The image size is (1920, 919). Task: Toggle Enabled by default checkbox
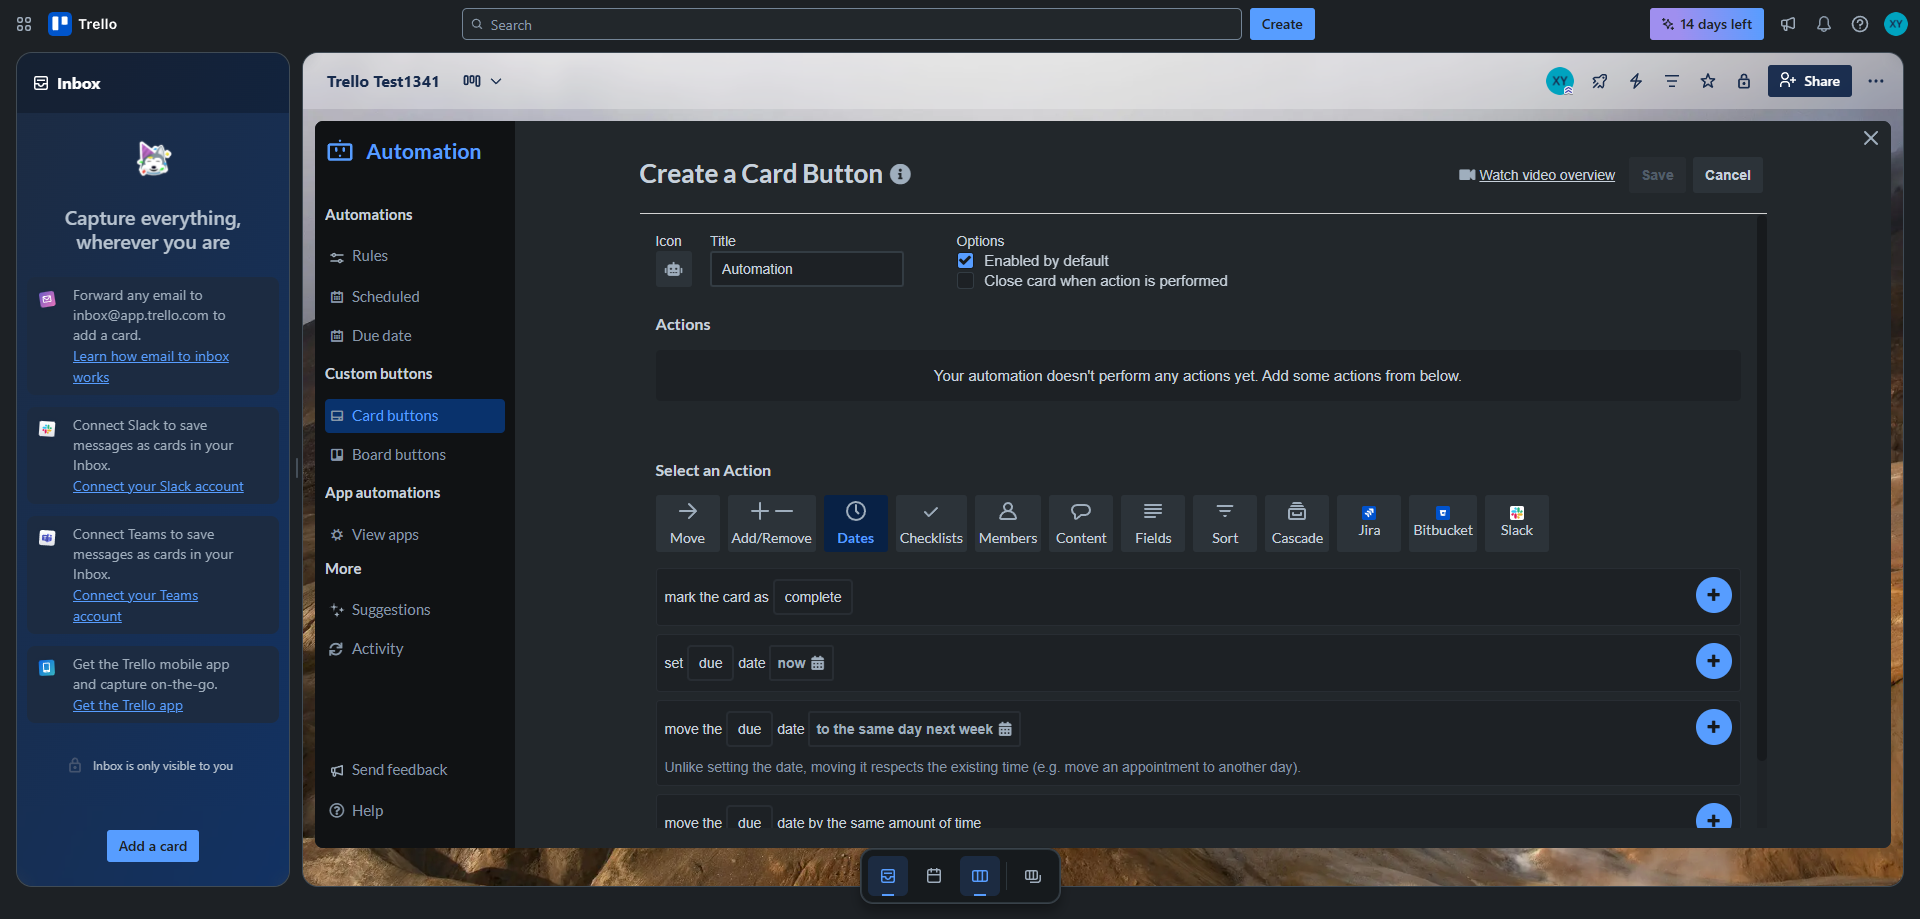(x=965, y=261)
